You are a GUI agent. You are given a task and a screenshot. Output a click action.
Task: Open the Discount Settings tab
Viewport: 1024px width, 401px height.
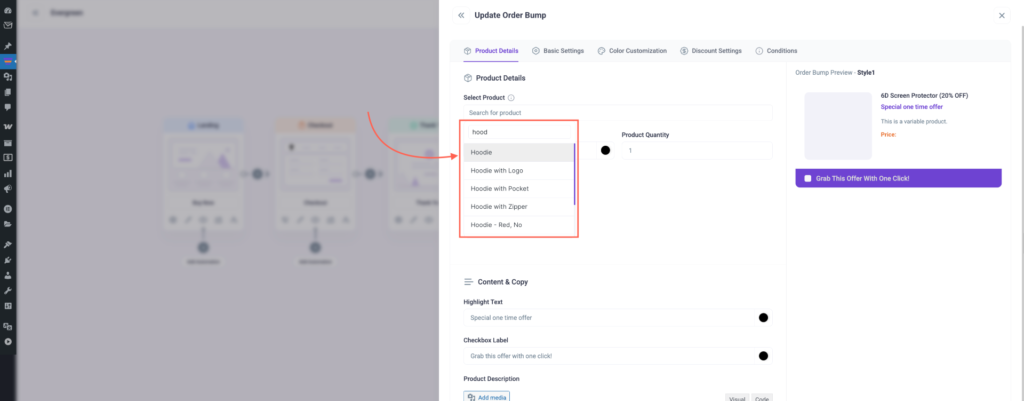[710, 50]
